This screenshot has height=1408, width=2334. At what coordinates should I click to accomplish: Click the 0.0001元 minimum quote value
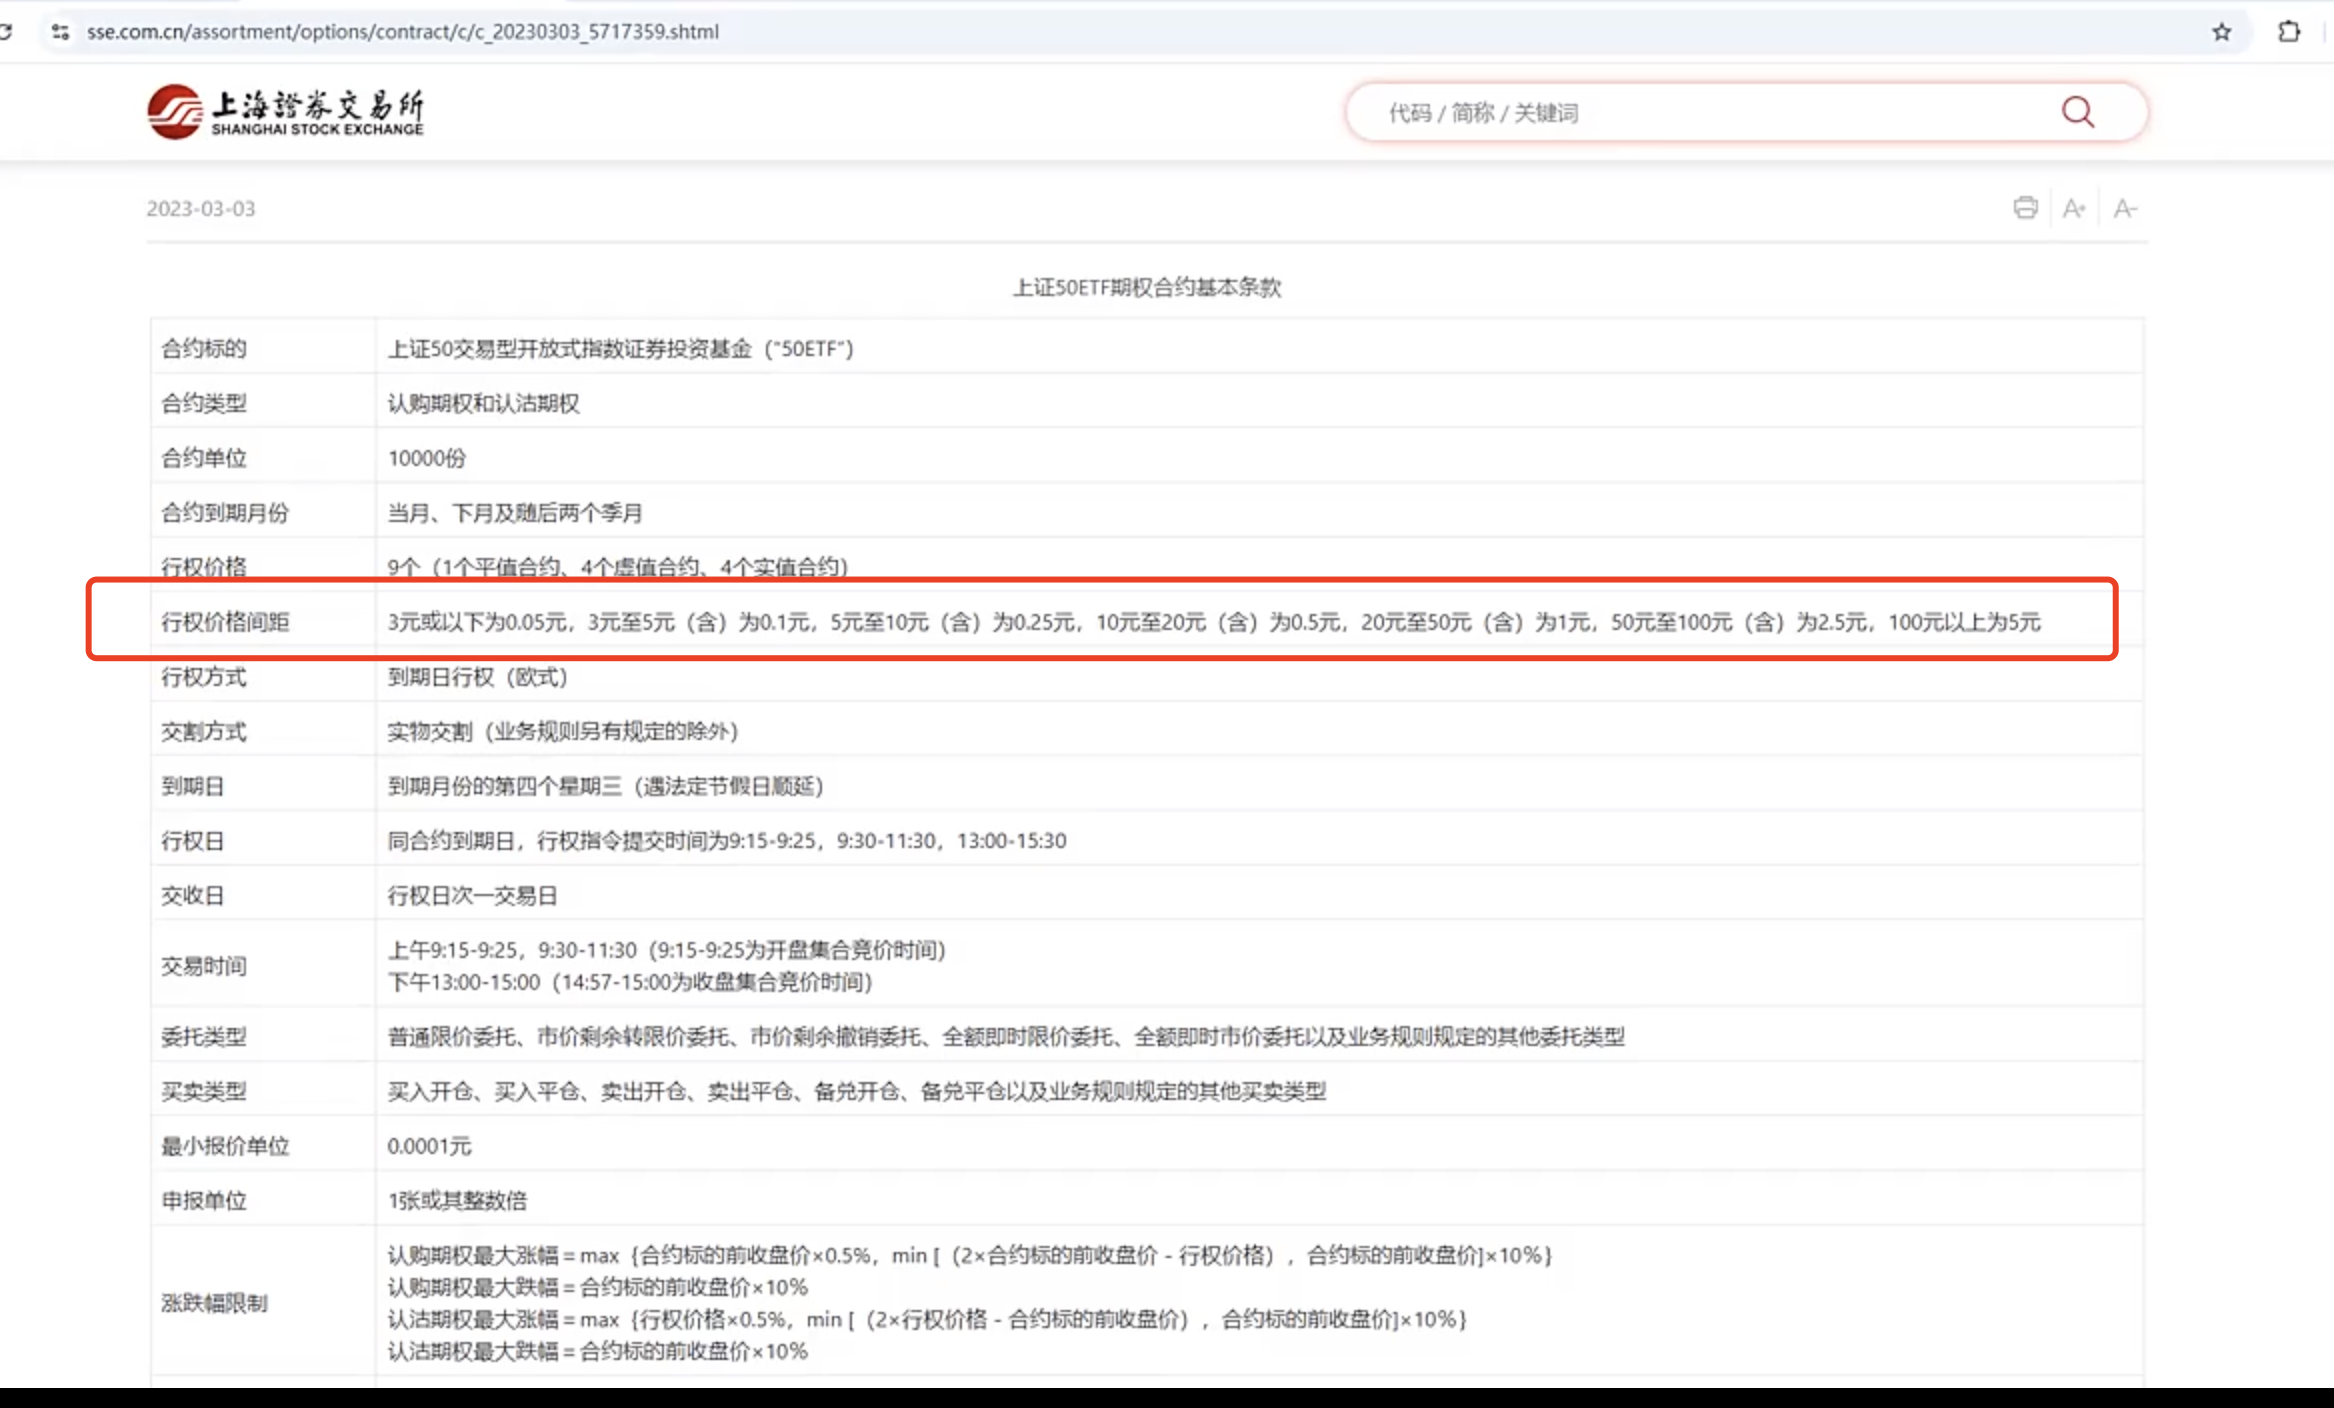tap(429, 1146)
